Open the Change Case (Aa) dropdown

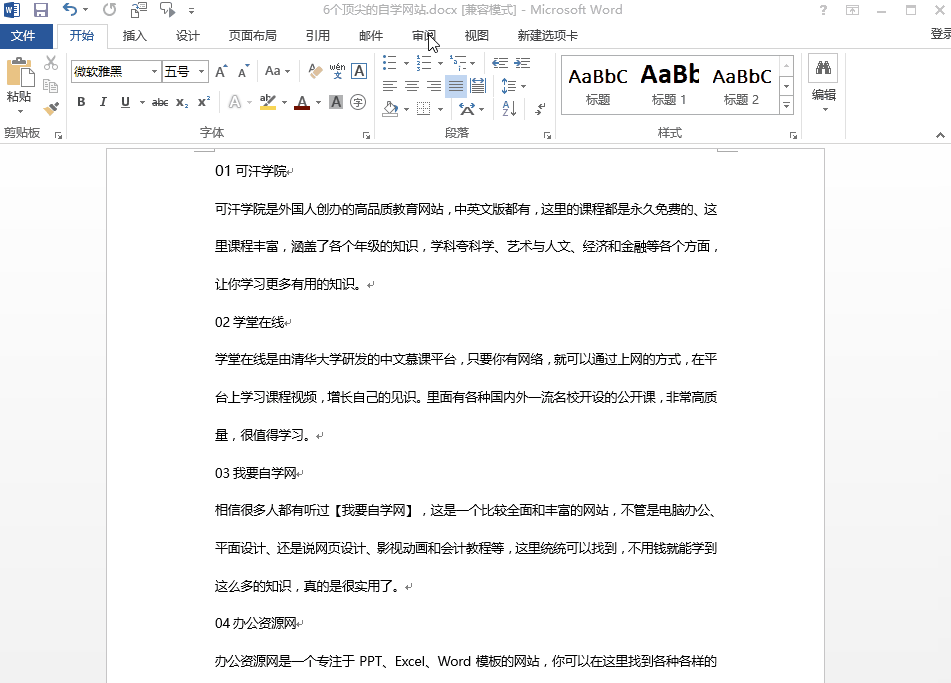click(277, 72)
